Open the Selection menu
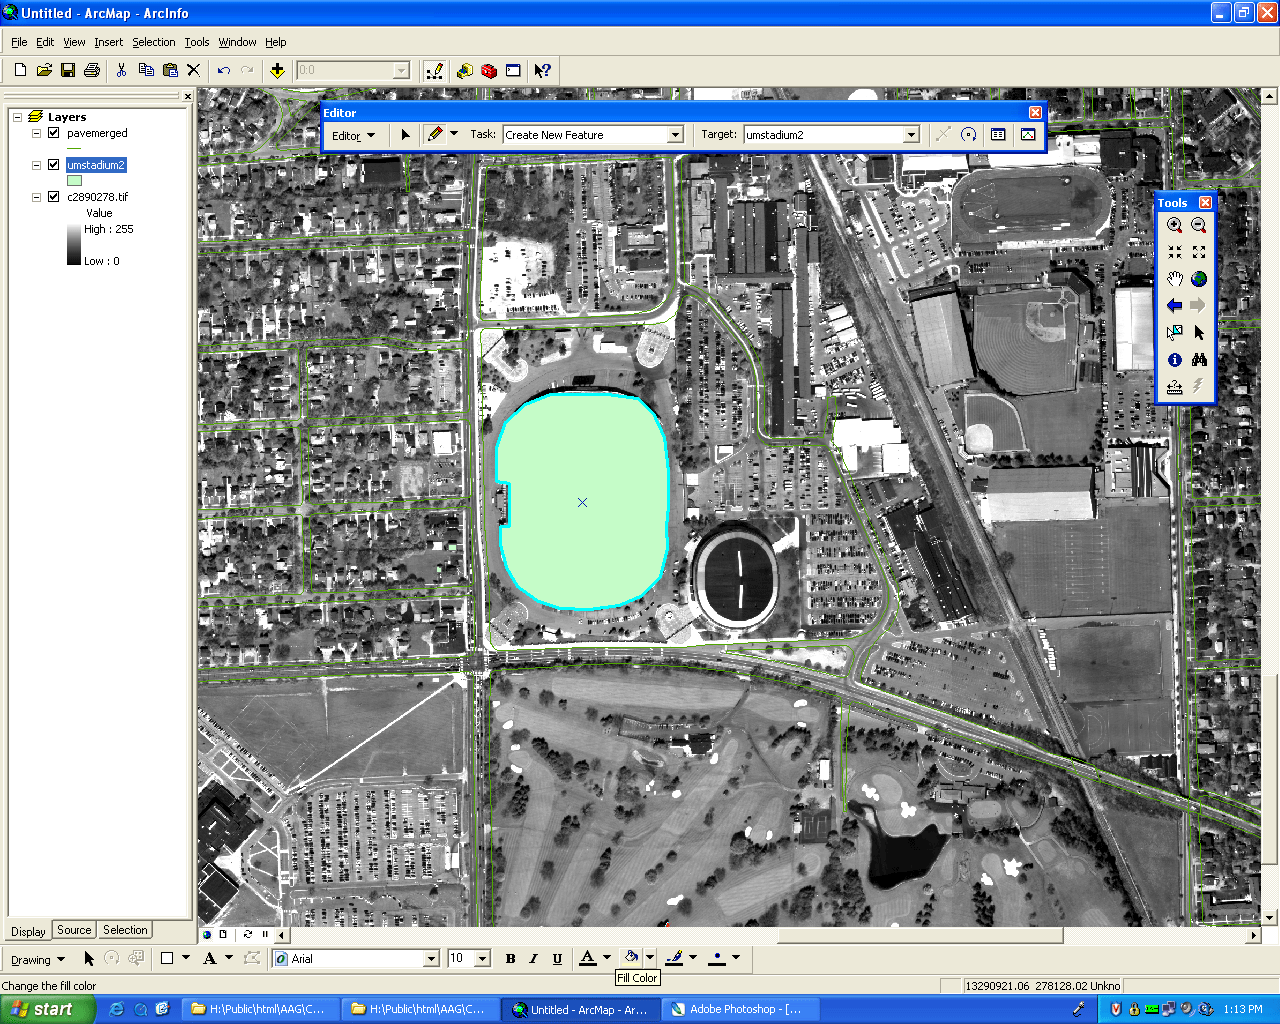The image size is (1280, 1024). pyautogui.click(x=153, y=42)
